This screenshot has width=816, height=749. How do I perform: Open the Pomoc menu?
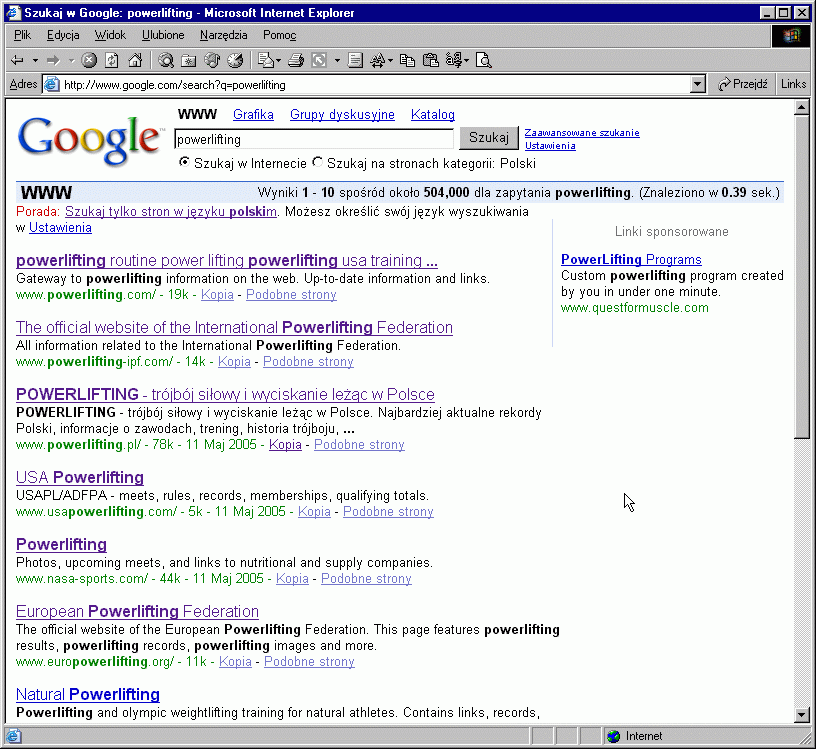(279, 35)
